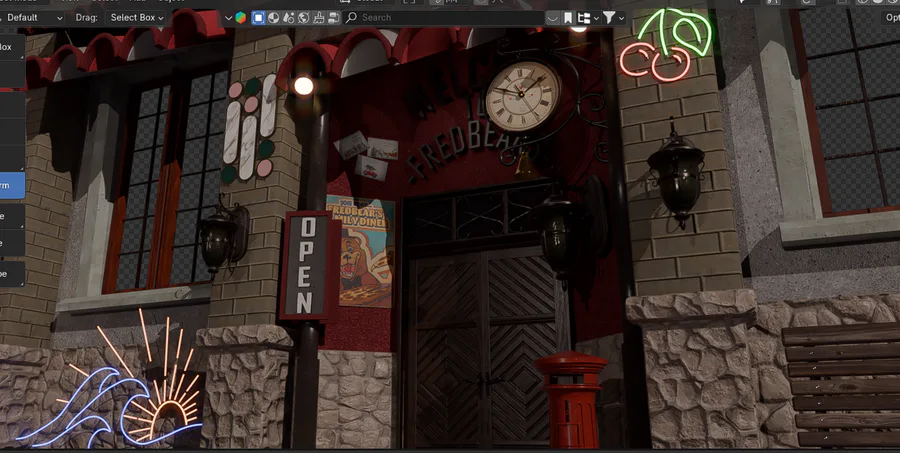Click the partially visible Options button
Screen dimensions: 900x453
tap(891, 18)
